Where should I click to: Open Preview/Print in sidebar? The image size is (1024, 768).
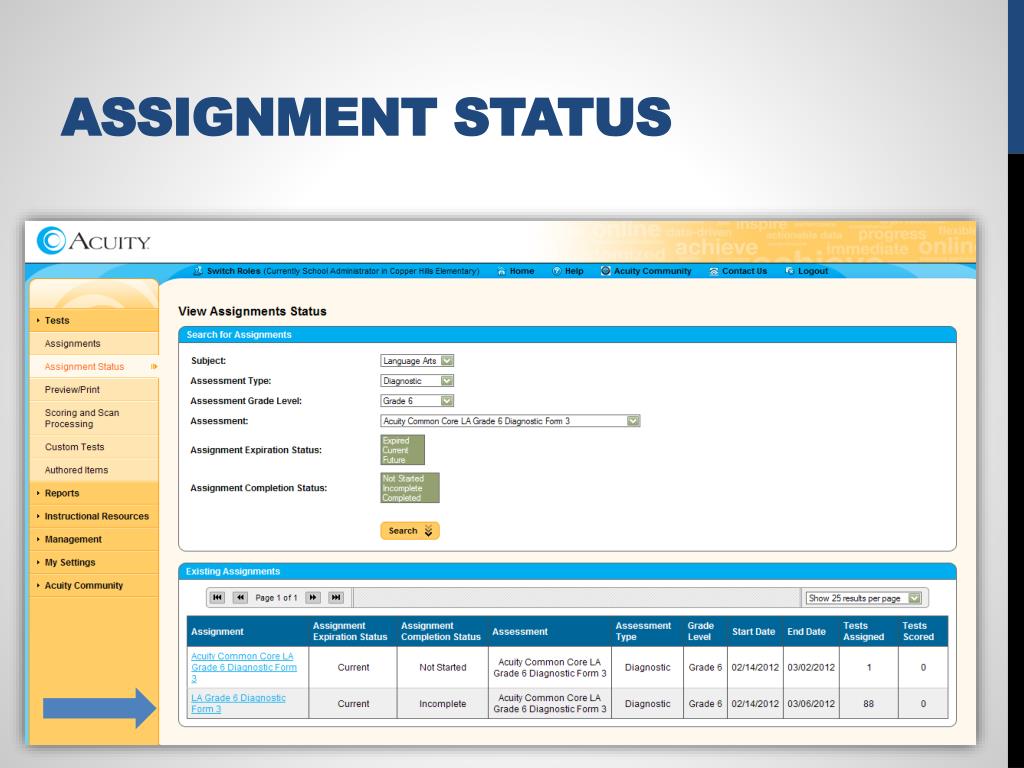(72, 389)
